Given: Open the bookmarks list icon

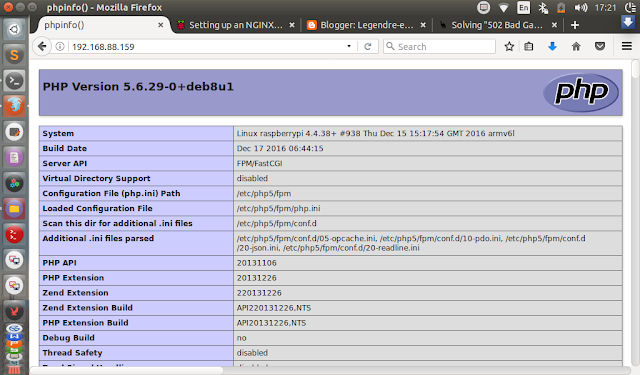Looking at the screenshot, I should tap(529, 47).
